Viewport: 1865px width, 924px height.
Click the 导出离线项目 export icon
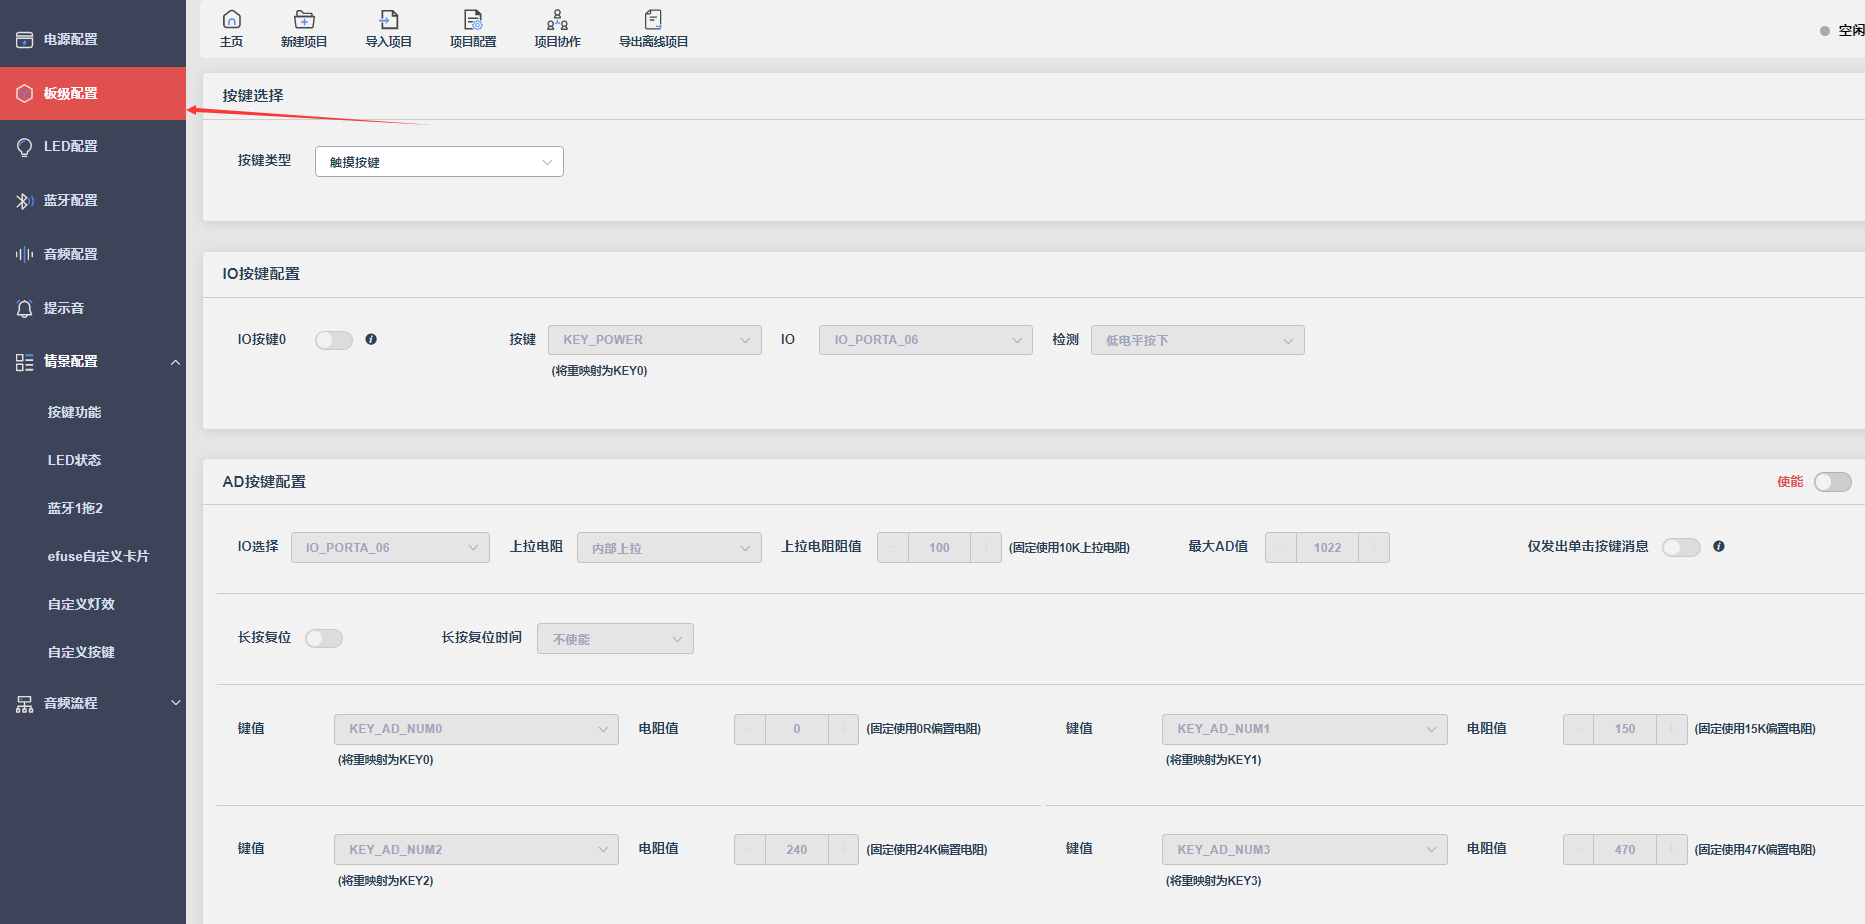tap(653, 20)
